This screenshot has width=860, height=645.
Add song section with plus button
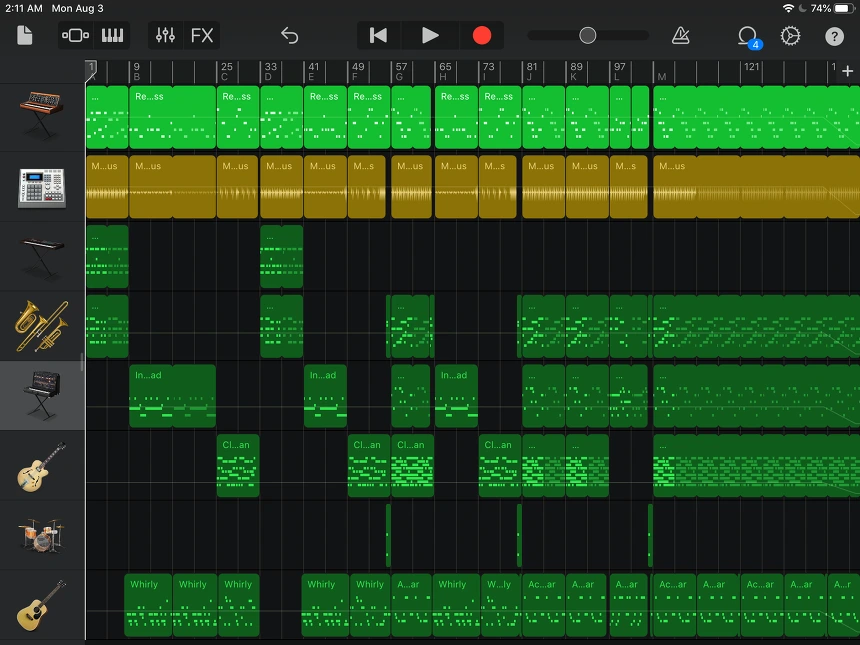click(x=847, y=71)
